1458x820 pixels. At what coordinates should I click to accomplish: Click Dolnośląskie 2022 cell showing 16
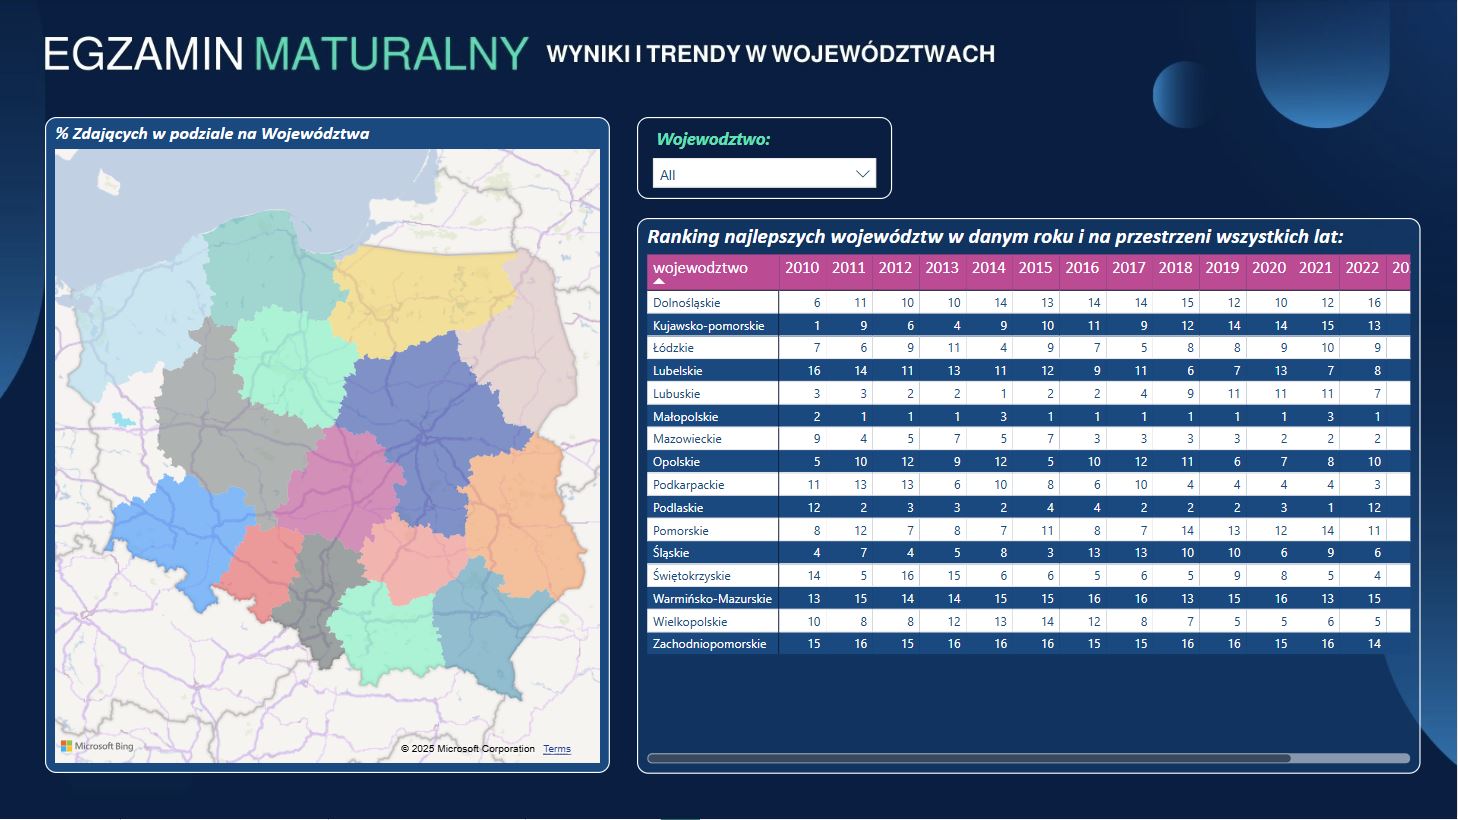(1361, 302)
